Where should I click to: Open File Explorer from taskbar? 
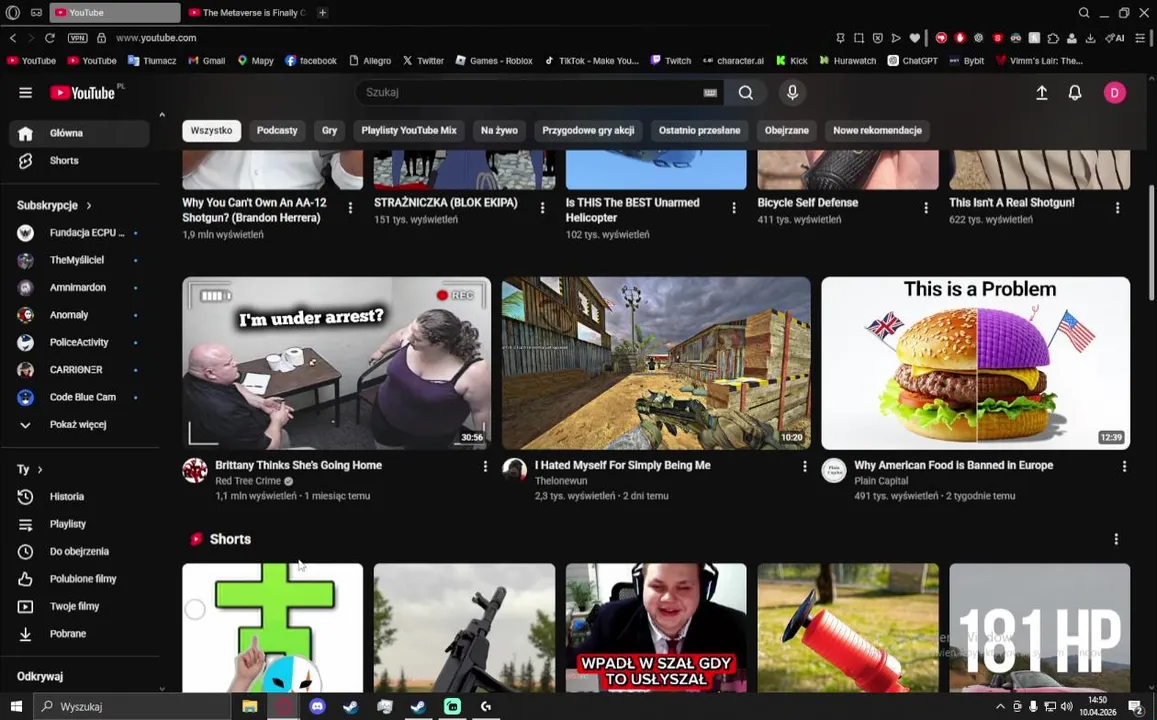249,707
